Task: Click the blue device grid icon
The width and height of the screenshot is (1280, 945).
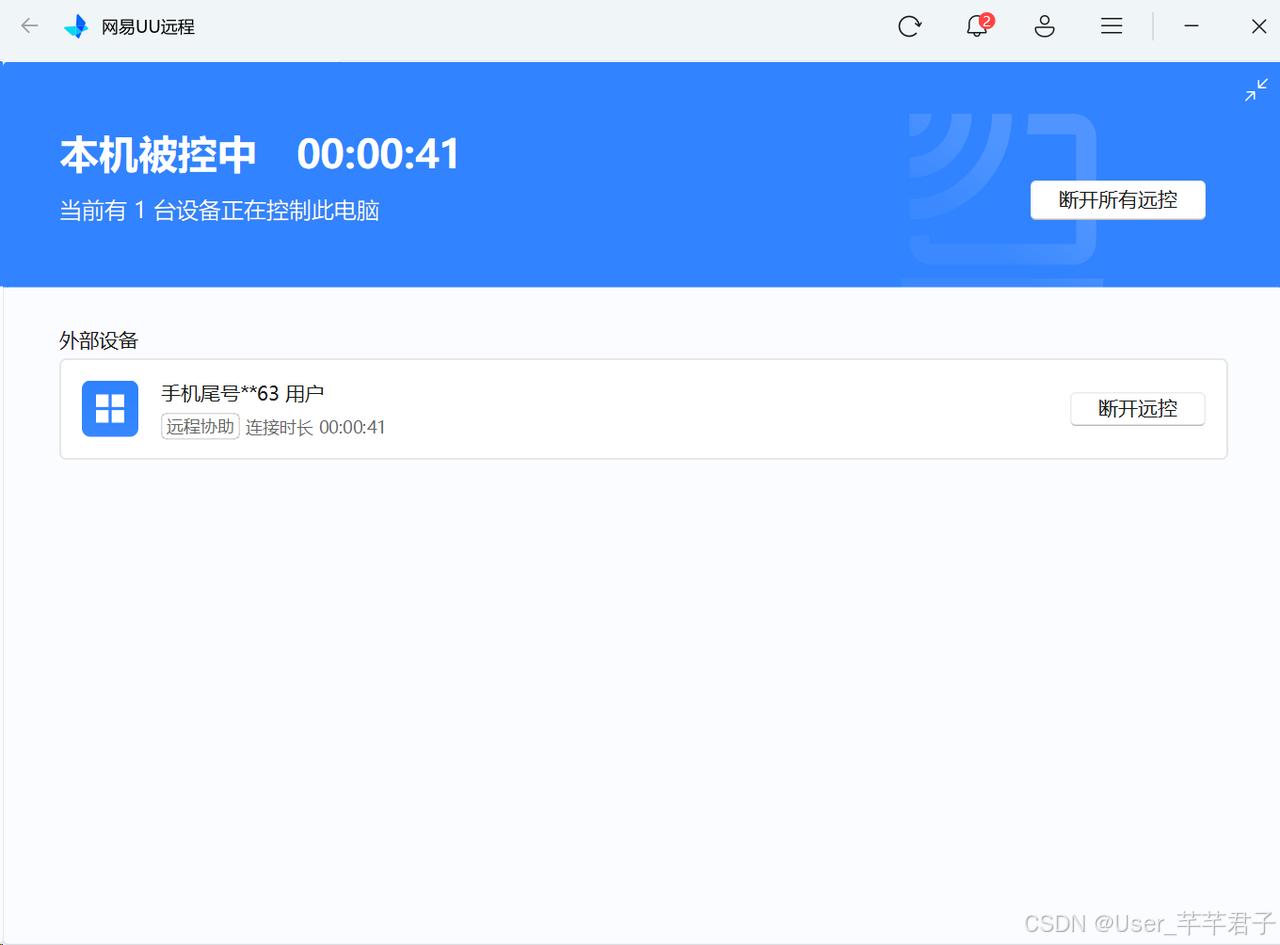Action: tap(109, 408)
